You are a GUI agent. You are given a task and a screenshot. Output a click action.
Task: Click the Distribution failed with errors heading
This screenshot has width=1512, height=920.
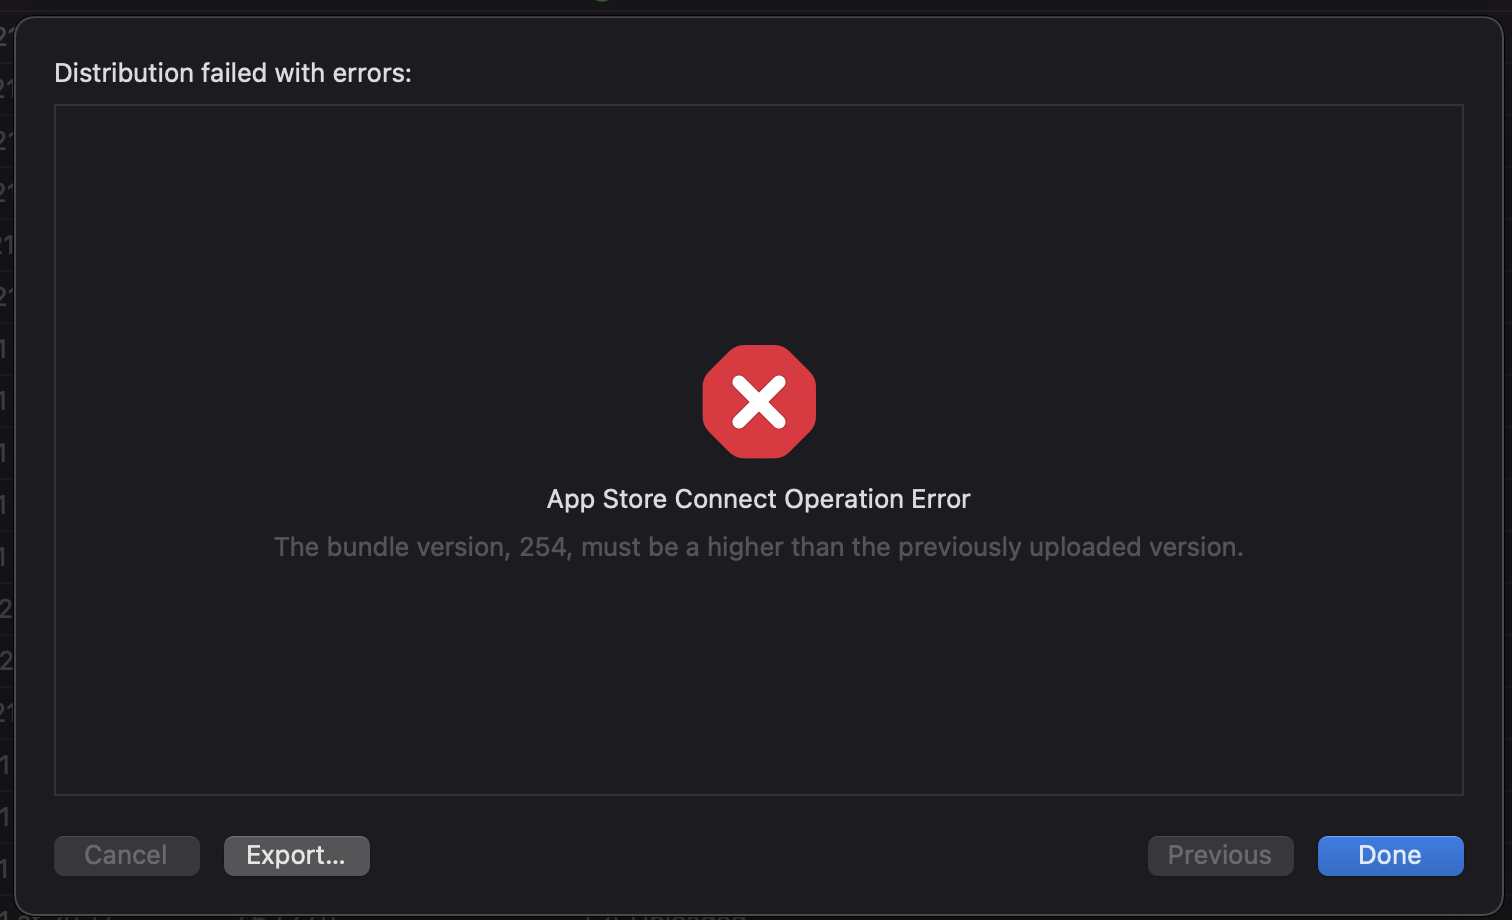[232, 73]
